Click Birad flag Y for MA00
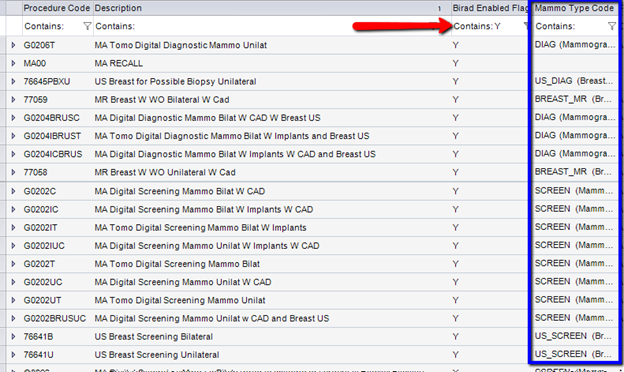This screenshot has width=624, height=372. (x=456, y=63)
